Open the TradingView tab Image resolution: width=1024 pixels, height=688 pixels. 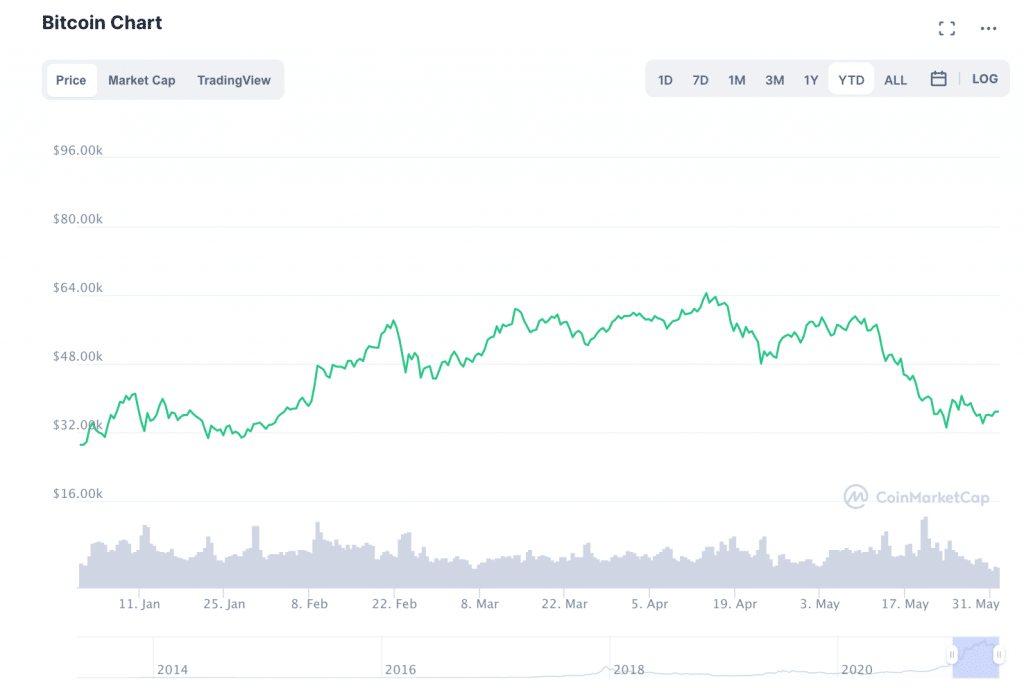point(234,80)
